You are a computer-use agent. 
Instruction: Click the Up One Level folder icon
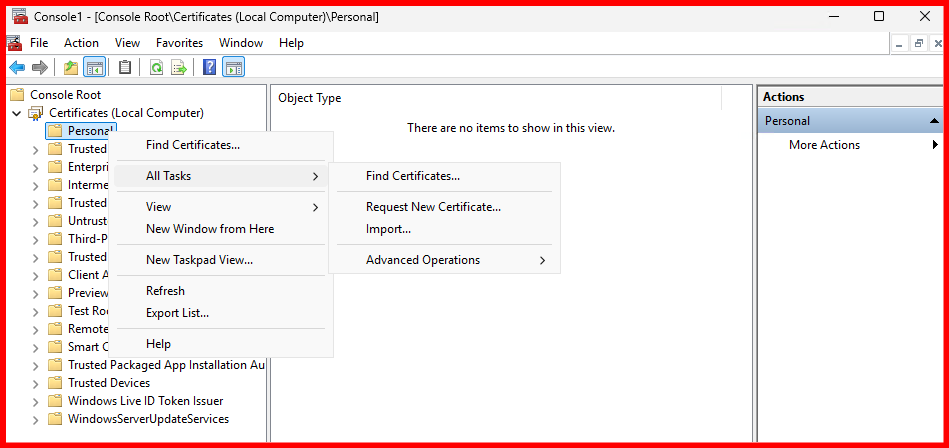(70, 67)
